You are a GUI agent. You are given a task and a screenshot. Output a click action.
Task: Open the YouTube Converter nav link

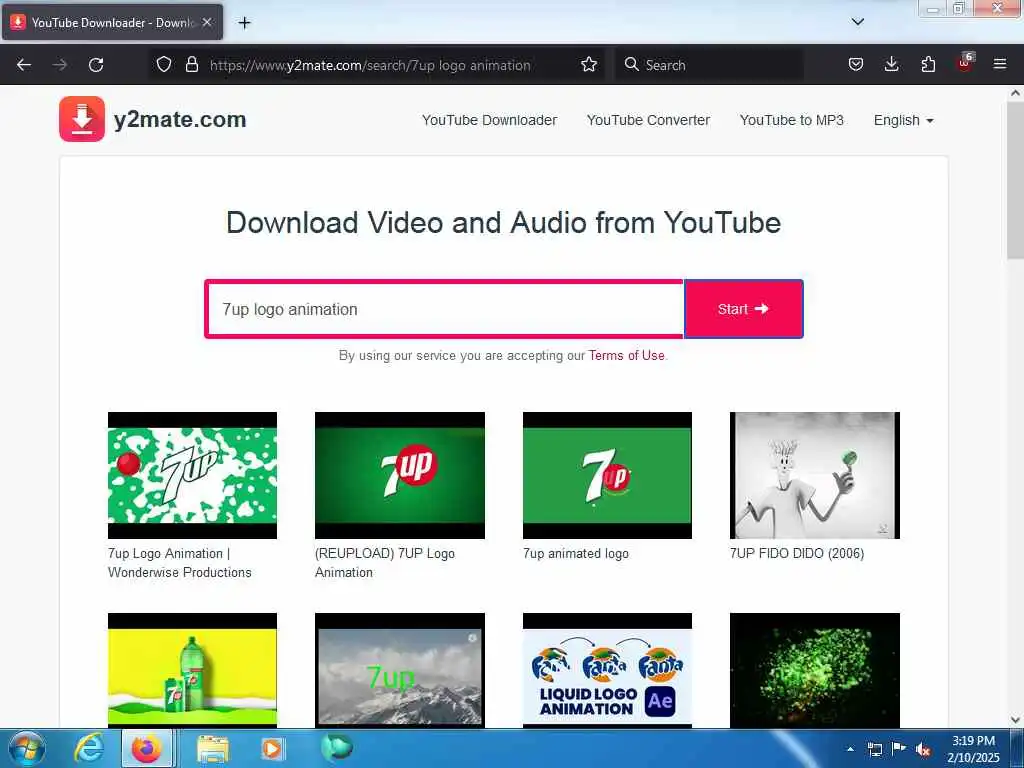tap(648, 120)
